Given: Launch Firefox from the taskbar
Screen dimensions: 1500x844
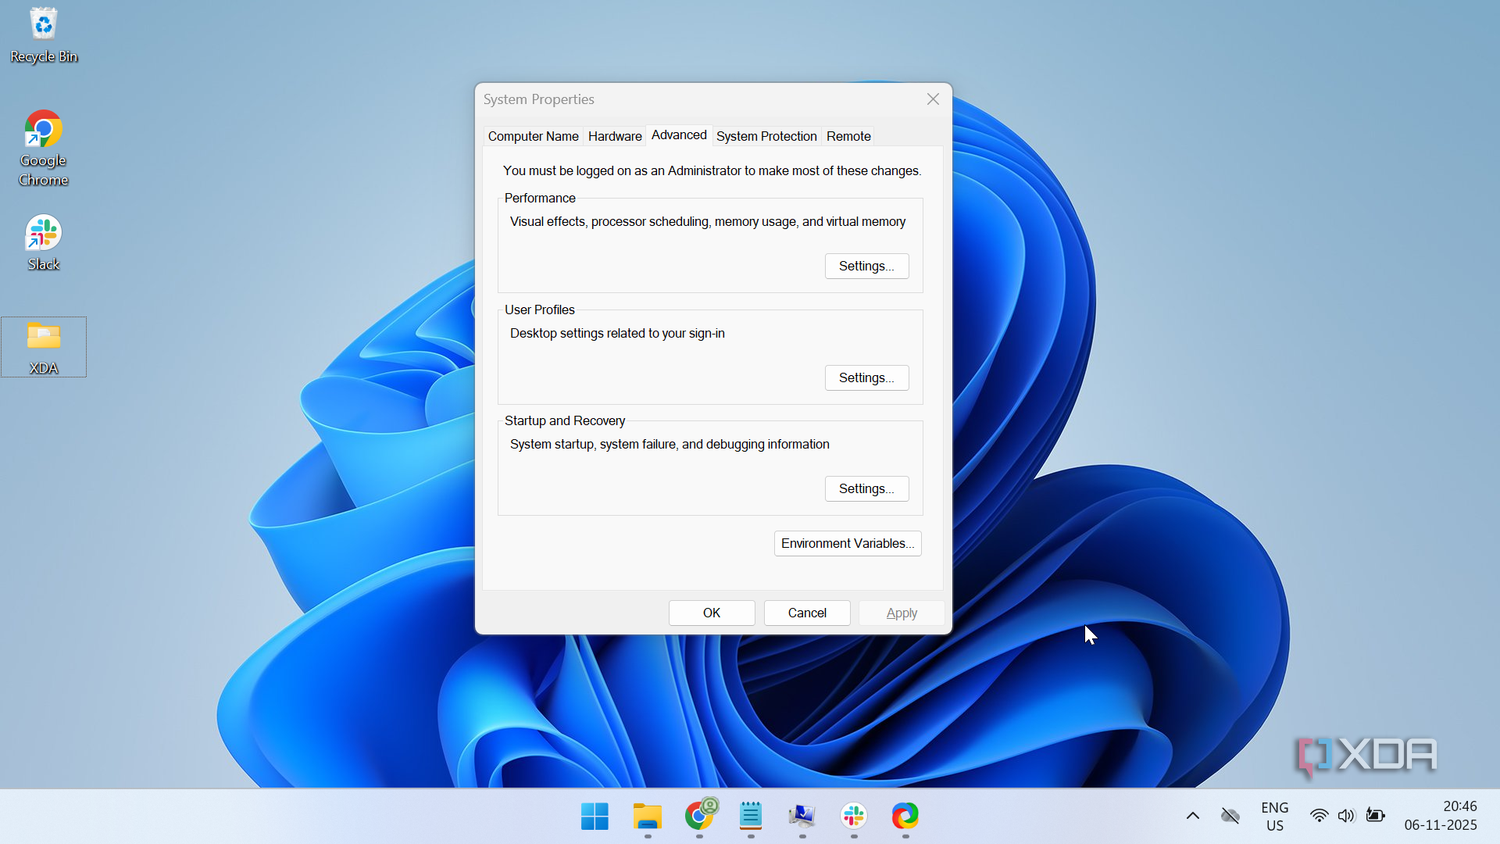Looking at the screenshot, I should point(905,817).
